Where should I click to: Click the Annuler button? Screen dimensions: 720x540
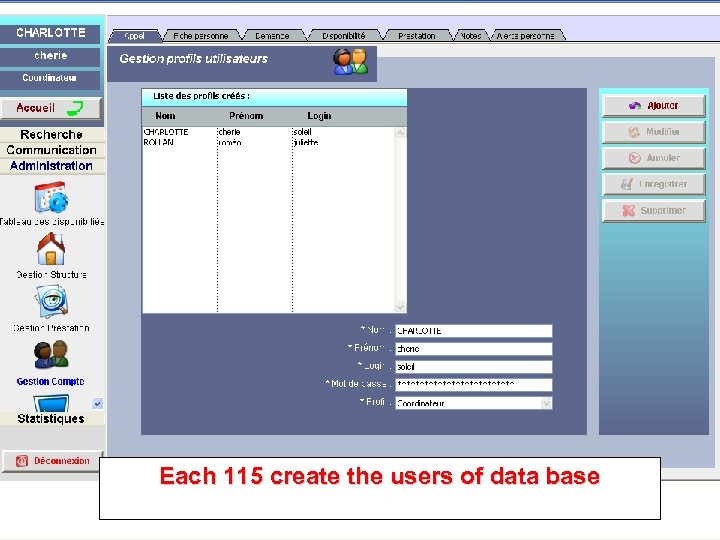(654, 158)
